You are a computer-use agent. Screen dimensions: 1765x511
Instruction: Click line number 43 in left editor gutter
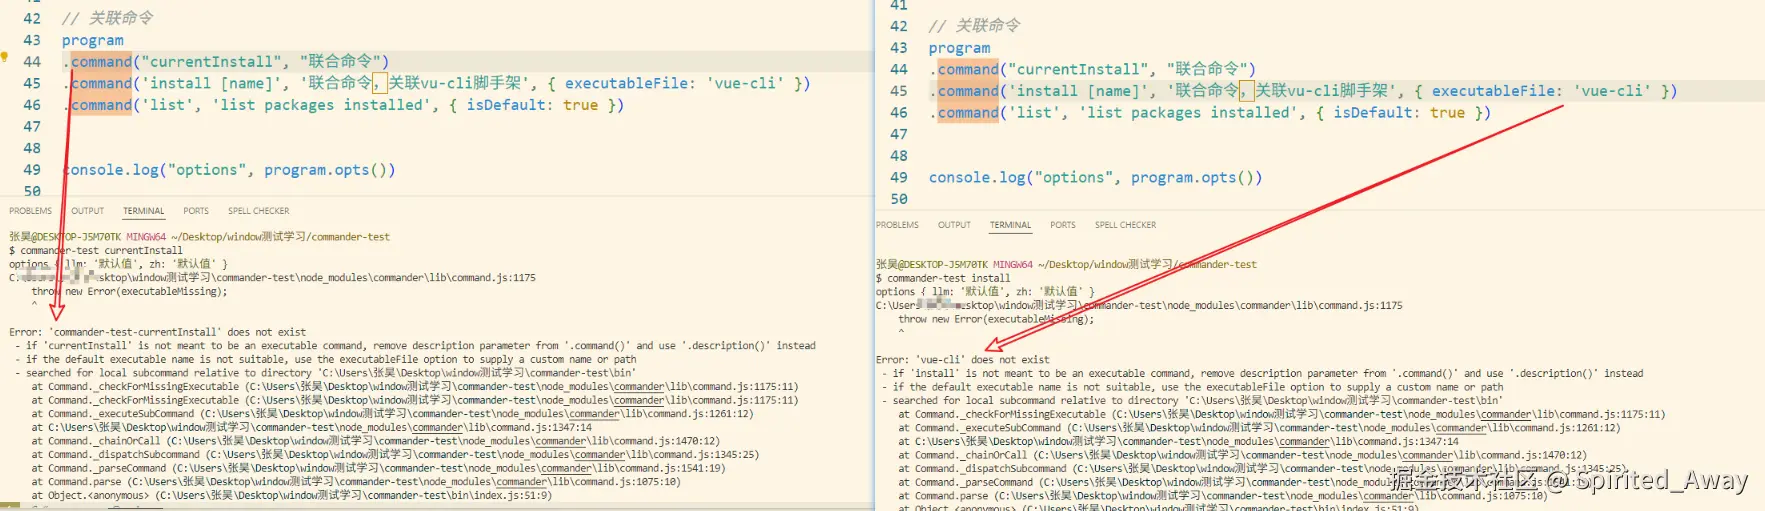[32, 40]
